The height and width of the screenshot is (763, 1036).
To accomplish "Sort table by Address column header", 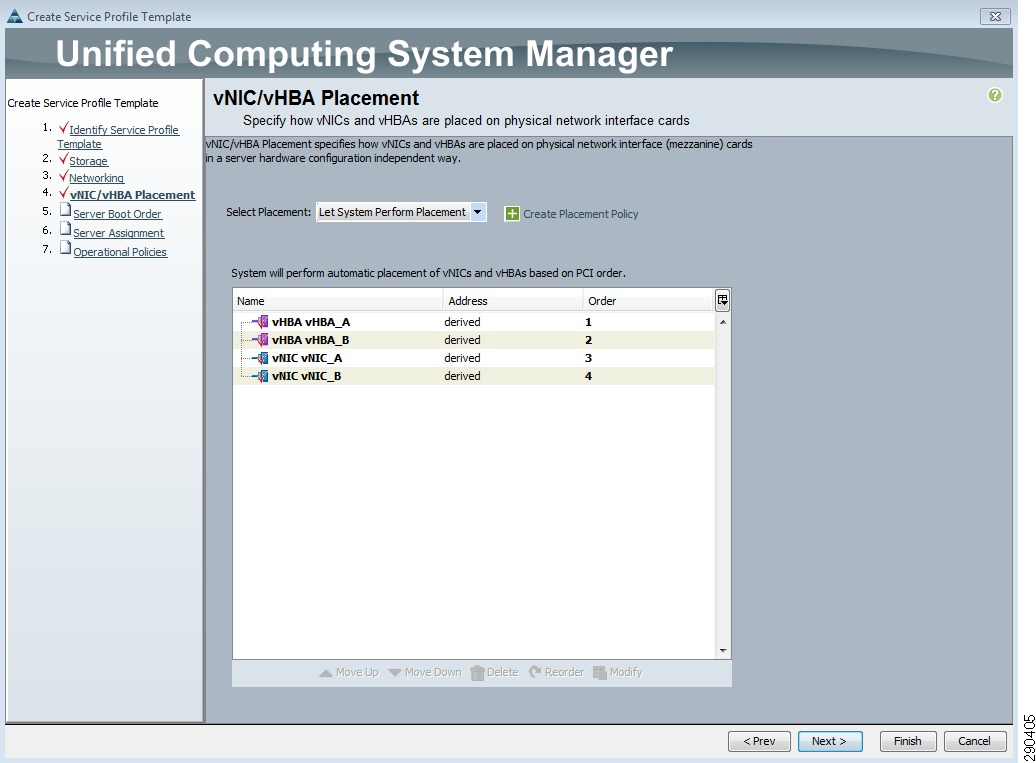I will tap(513, 301).
